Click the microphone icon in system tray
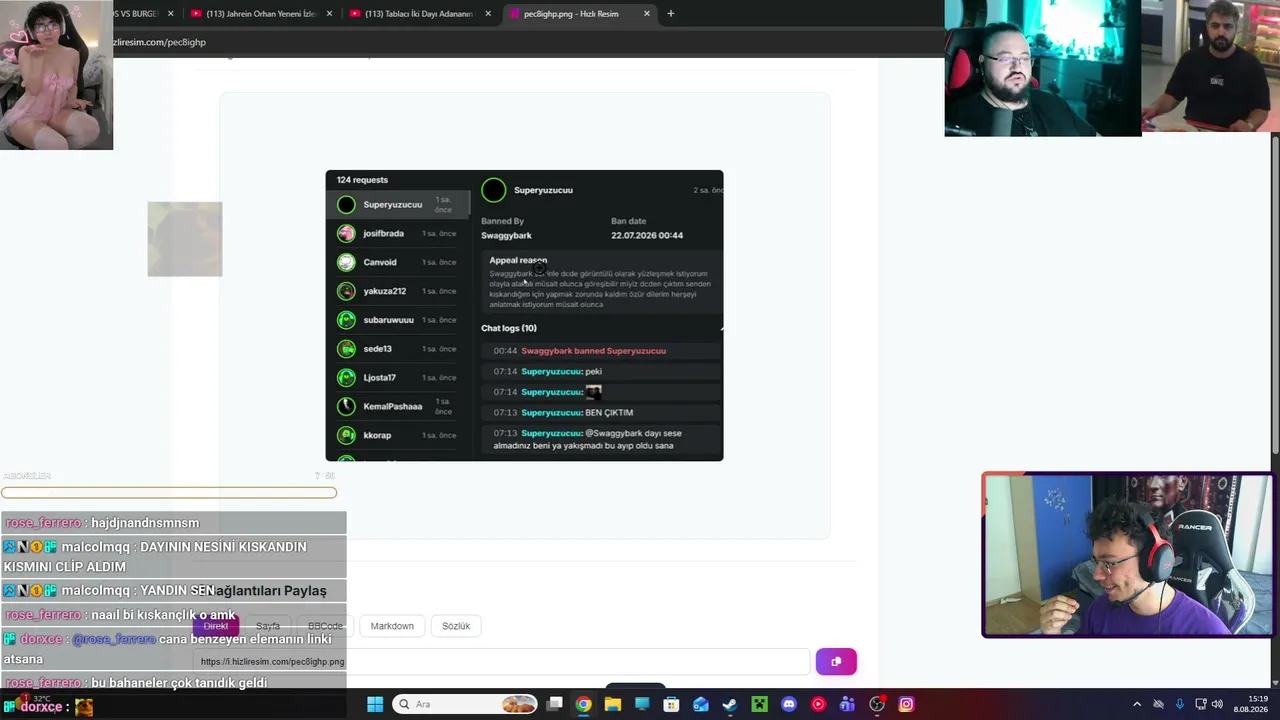 1180,704
